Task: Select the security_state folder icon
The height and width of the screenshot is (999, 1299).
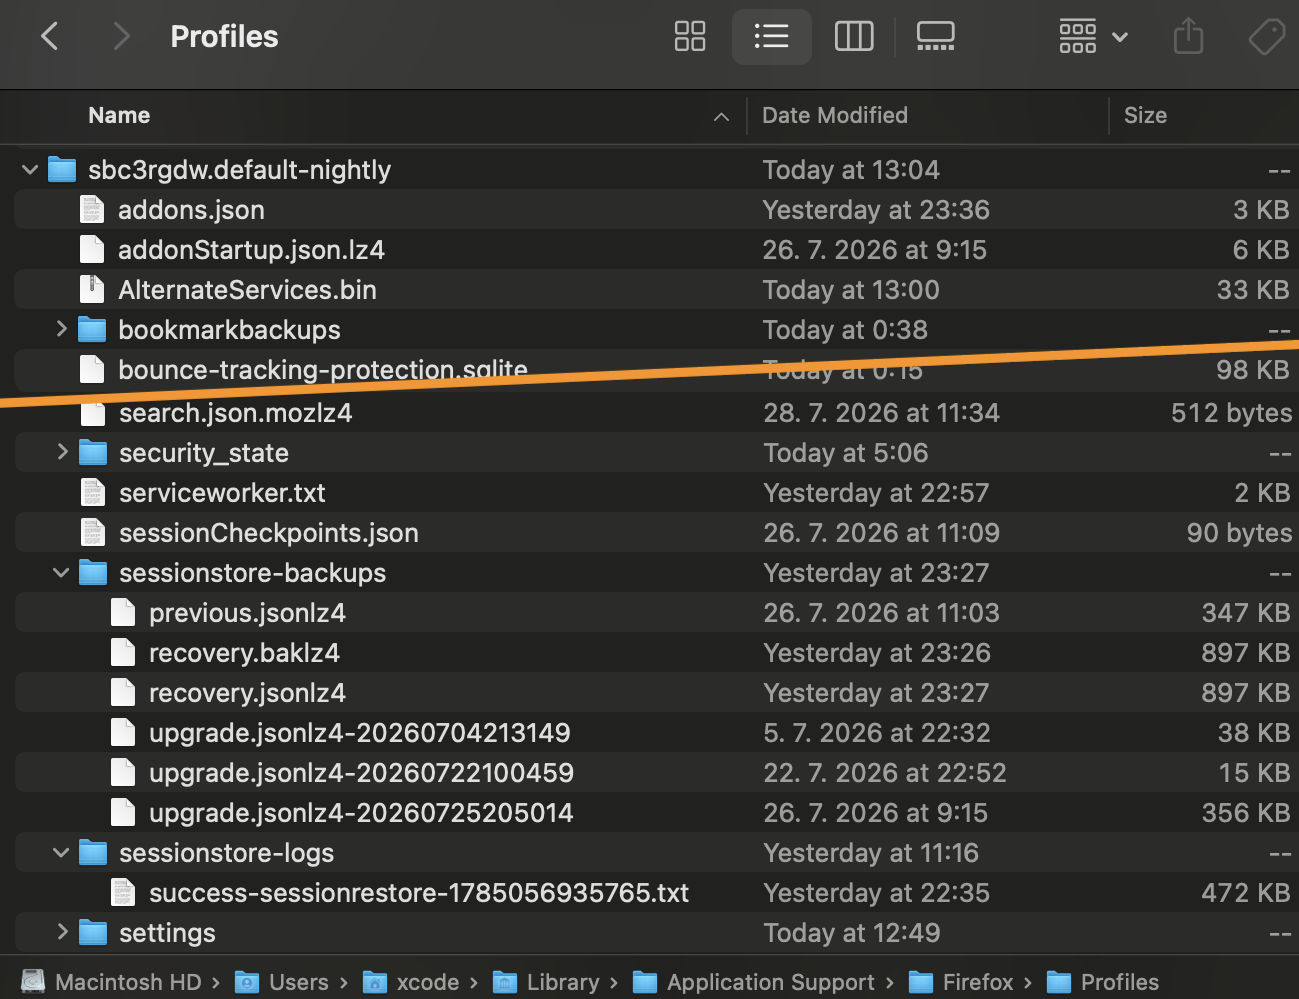Action: 93,452
